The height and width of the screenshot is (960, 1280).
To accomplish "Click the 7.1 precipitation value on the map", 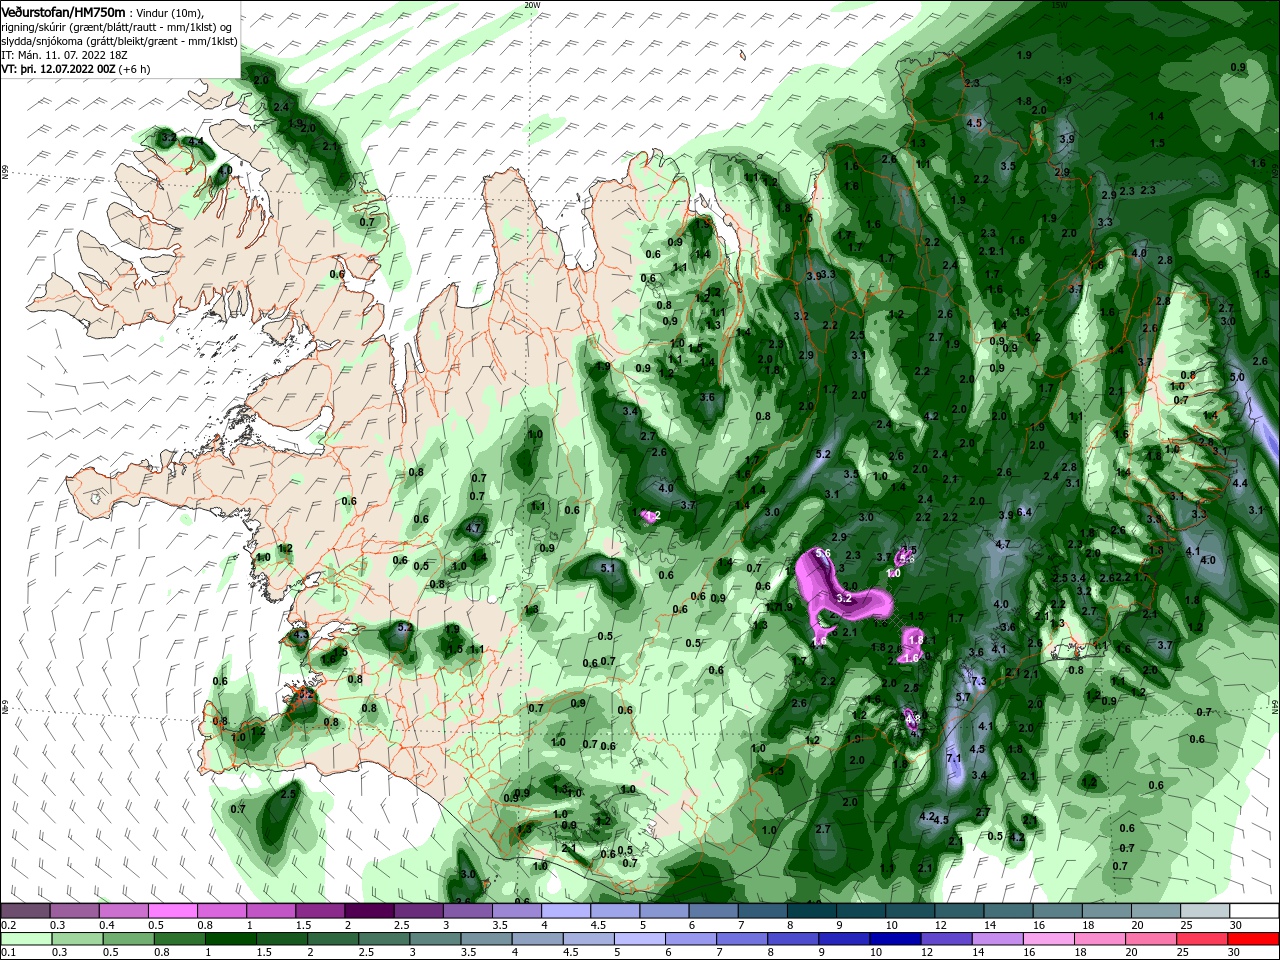I will click(x=953, y=759).
